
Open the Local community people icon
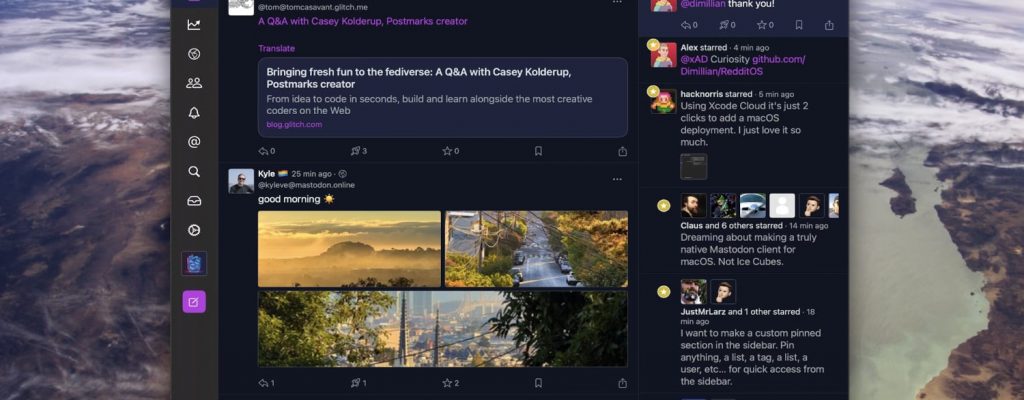coord(194,83)
